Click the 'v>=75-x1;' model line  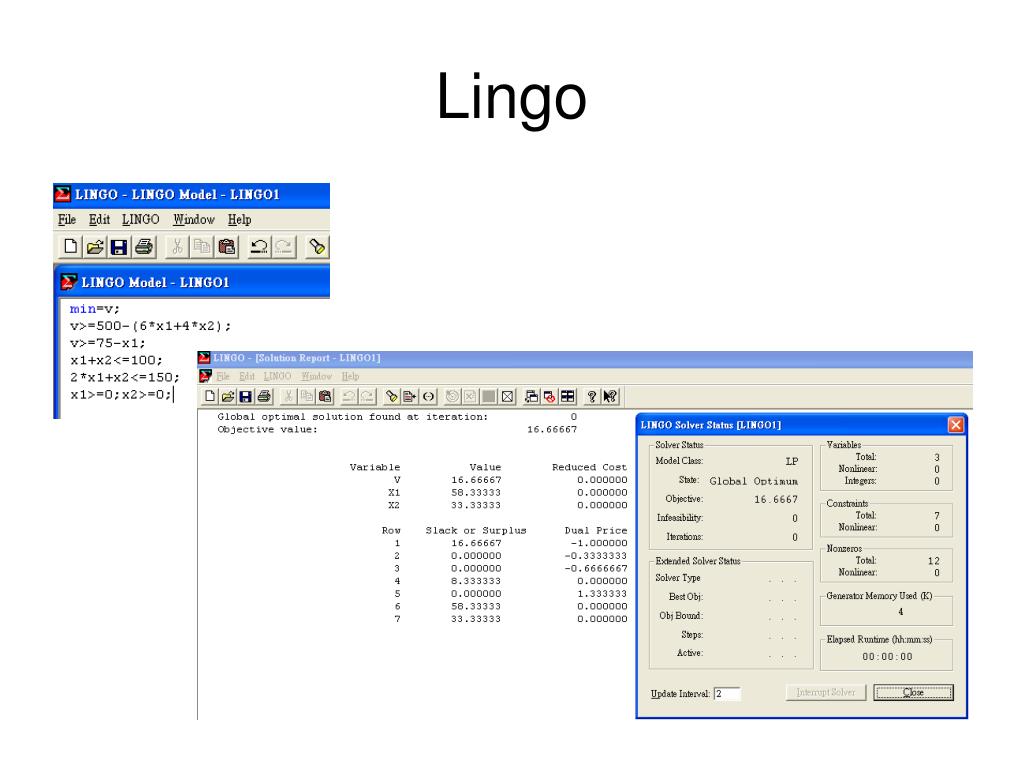pyautogui.click(x=108, y=343)
